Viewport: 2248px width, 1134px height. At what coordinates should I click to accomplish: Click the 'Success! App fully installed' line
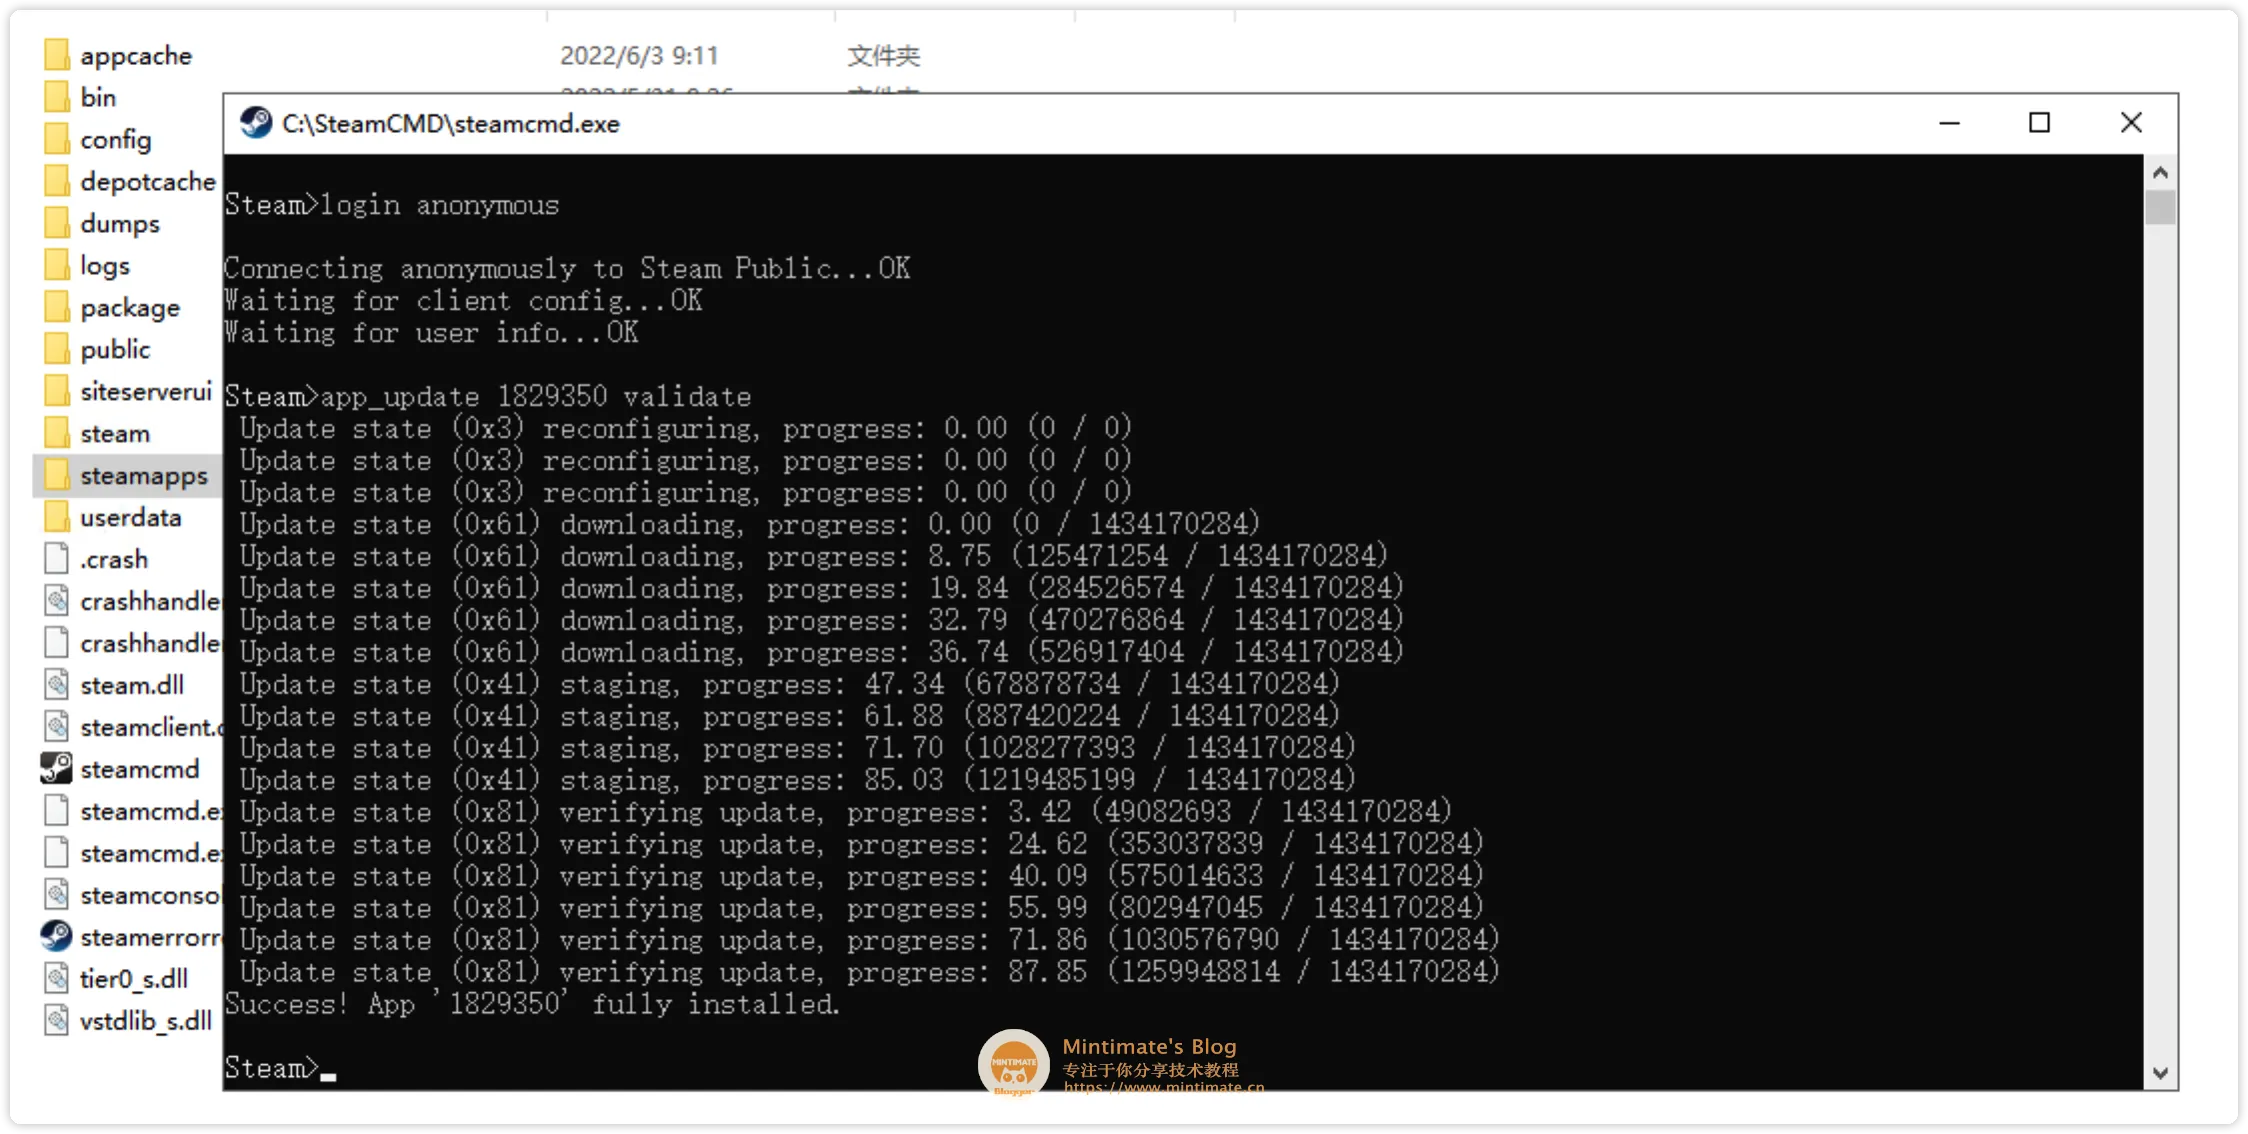point(533,1005)
